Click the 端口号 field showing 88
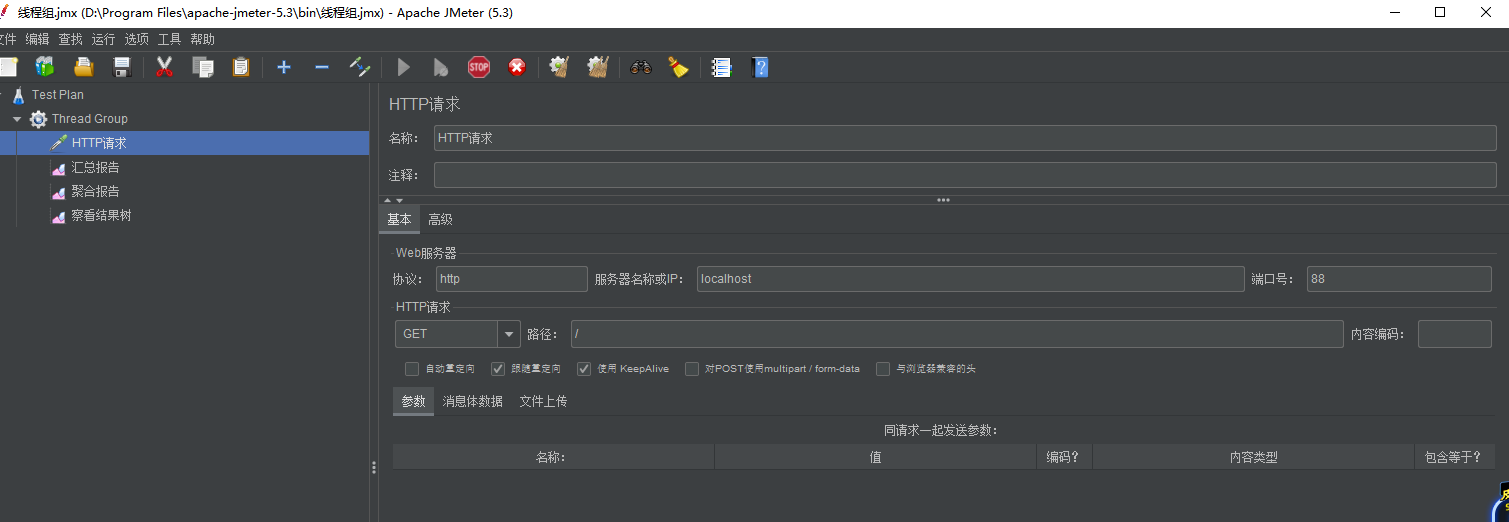 click(1399, 279)
